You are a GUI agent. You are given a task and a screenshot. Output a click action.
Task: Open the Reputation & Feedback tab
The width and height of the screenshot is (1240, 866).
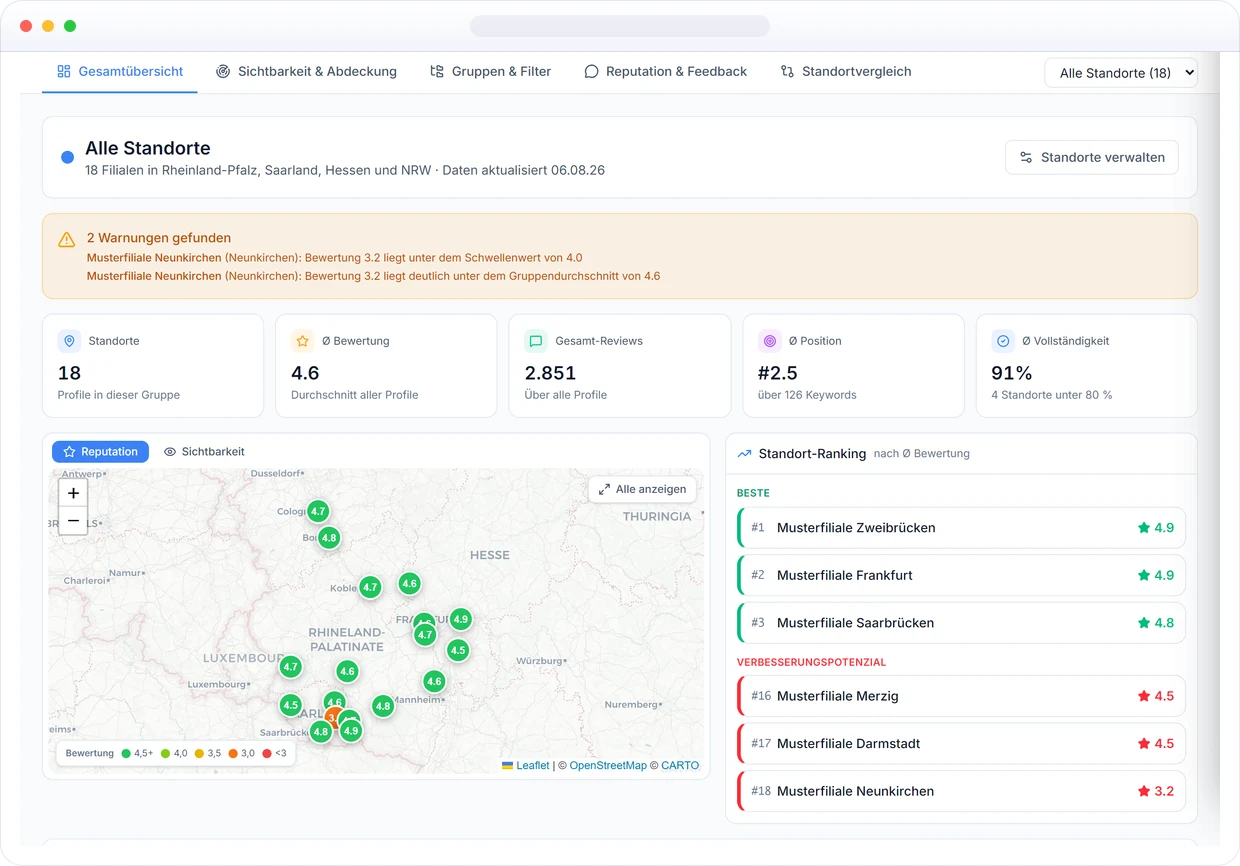[x=666, y=72]
